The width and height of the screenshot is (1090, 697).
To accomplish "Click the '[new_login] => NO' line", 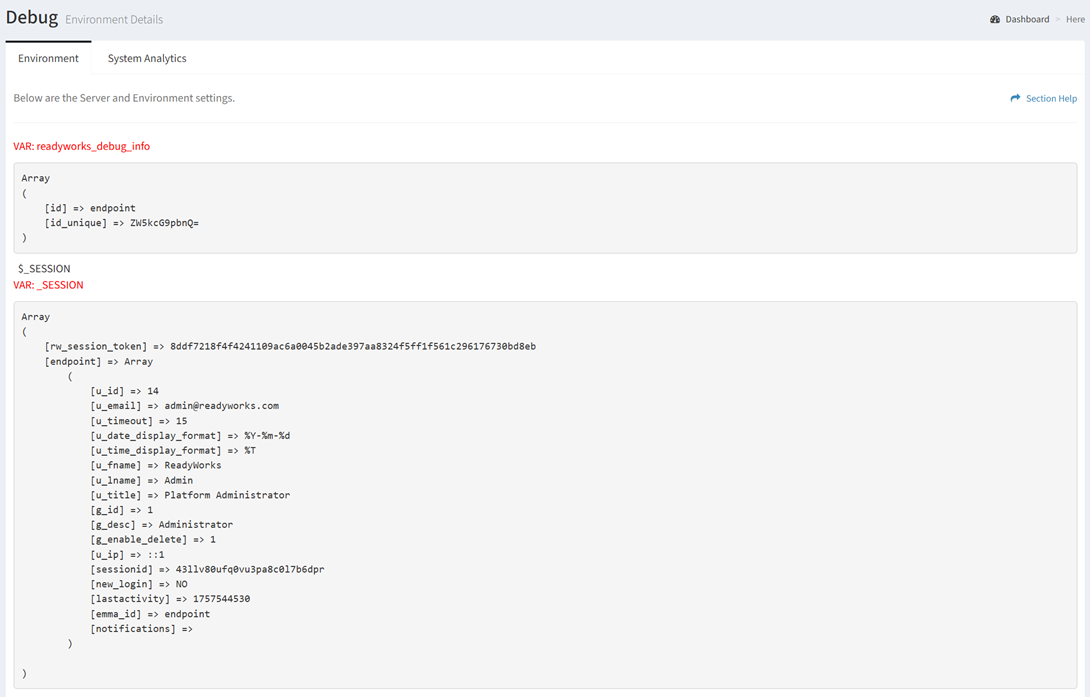I will coord(138,584).
